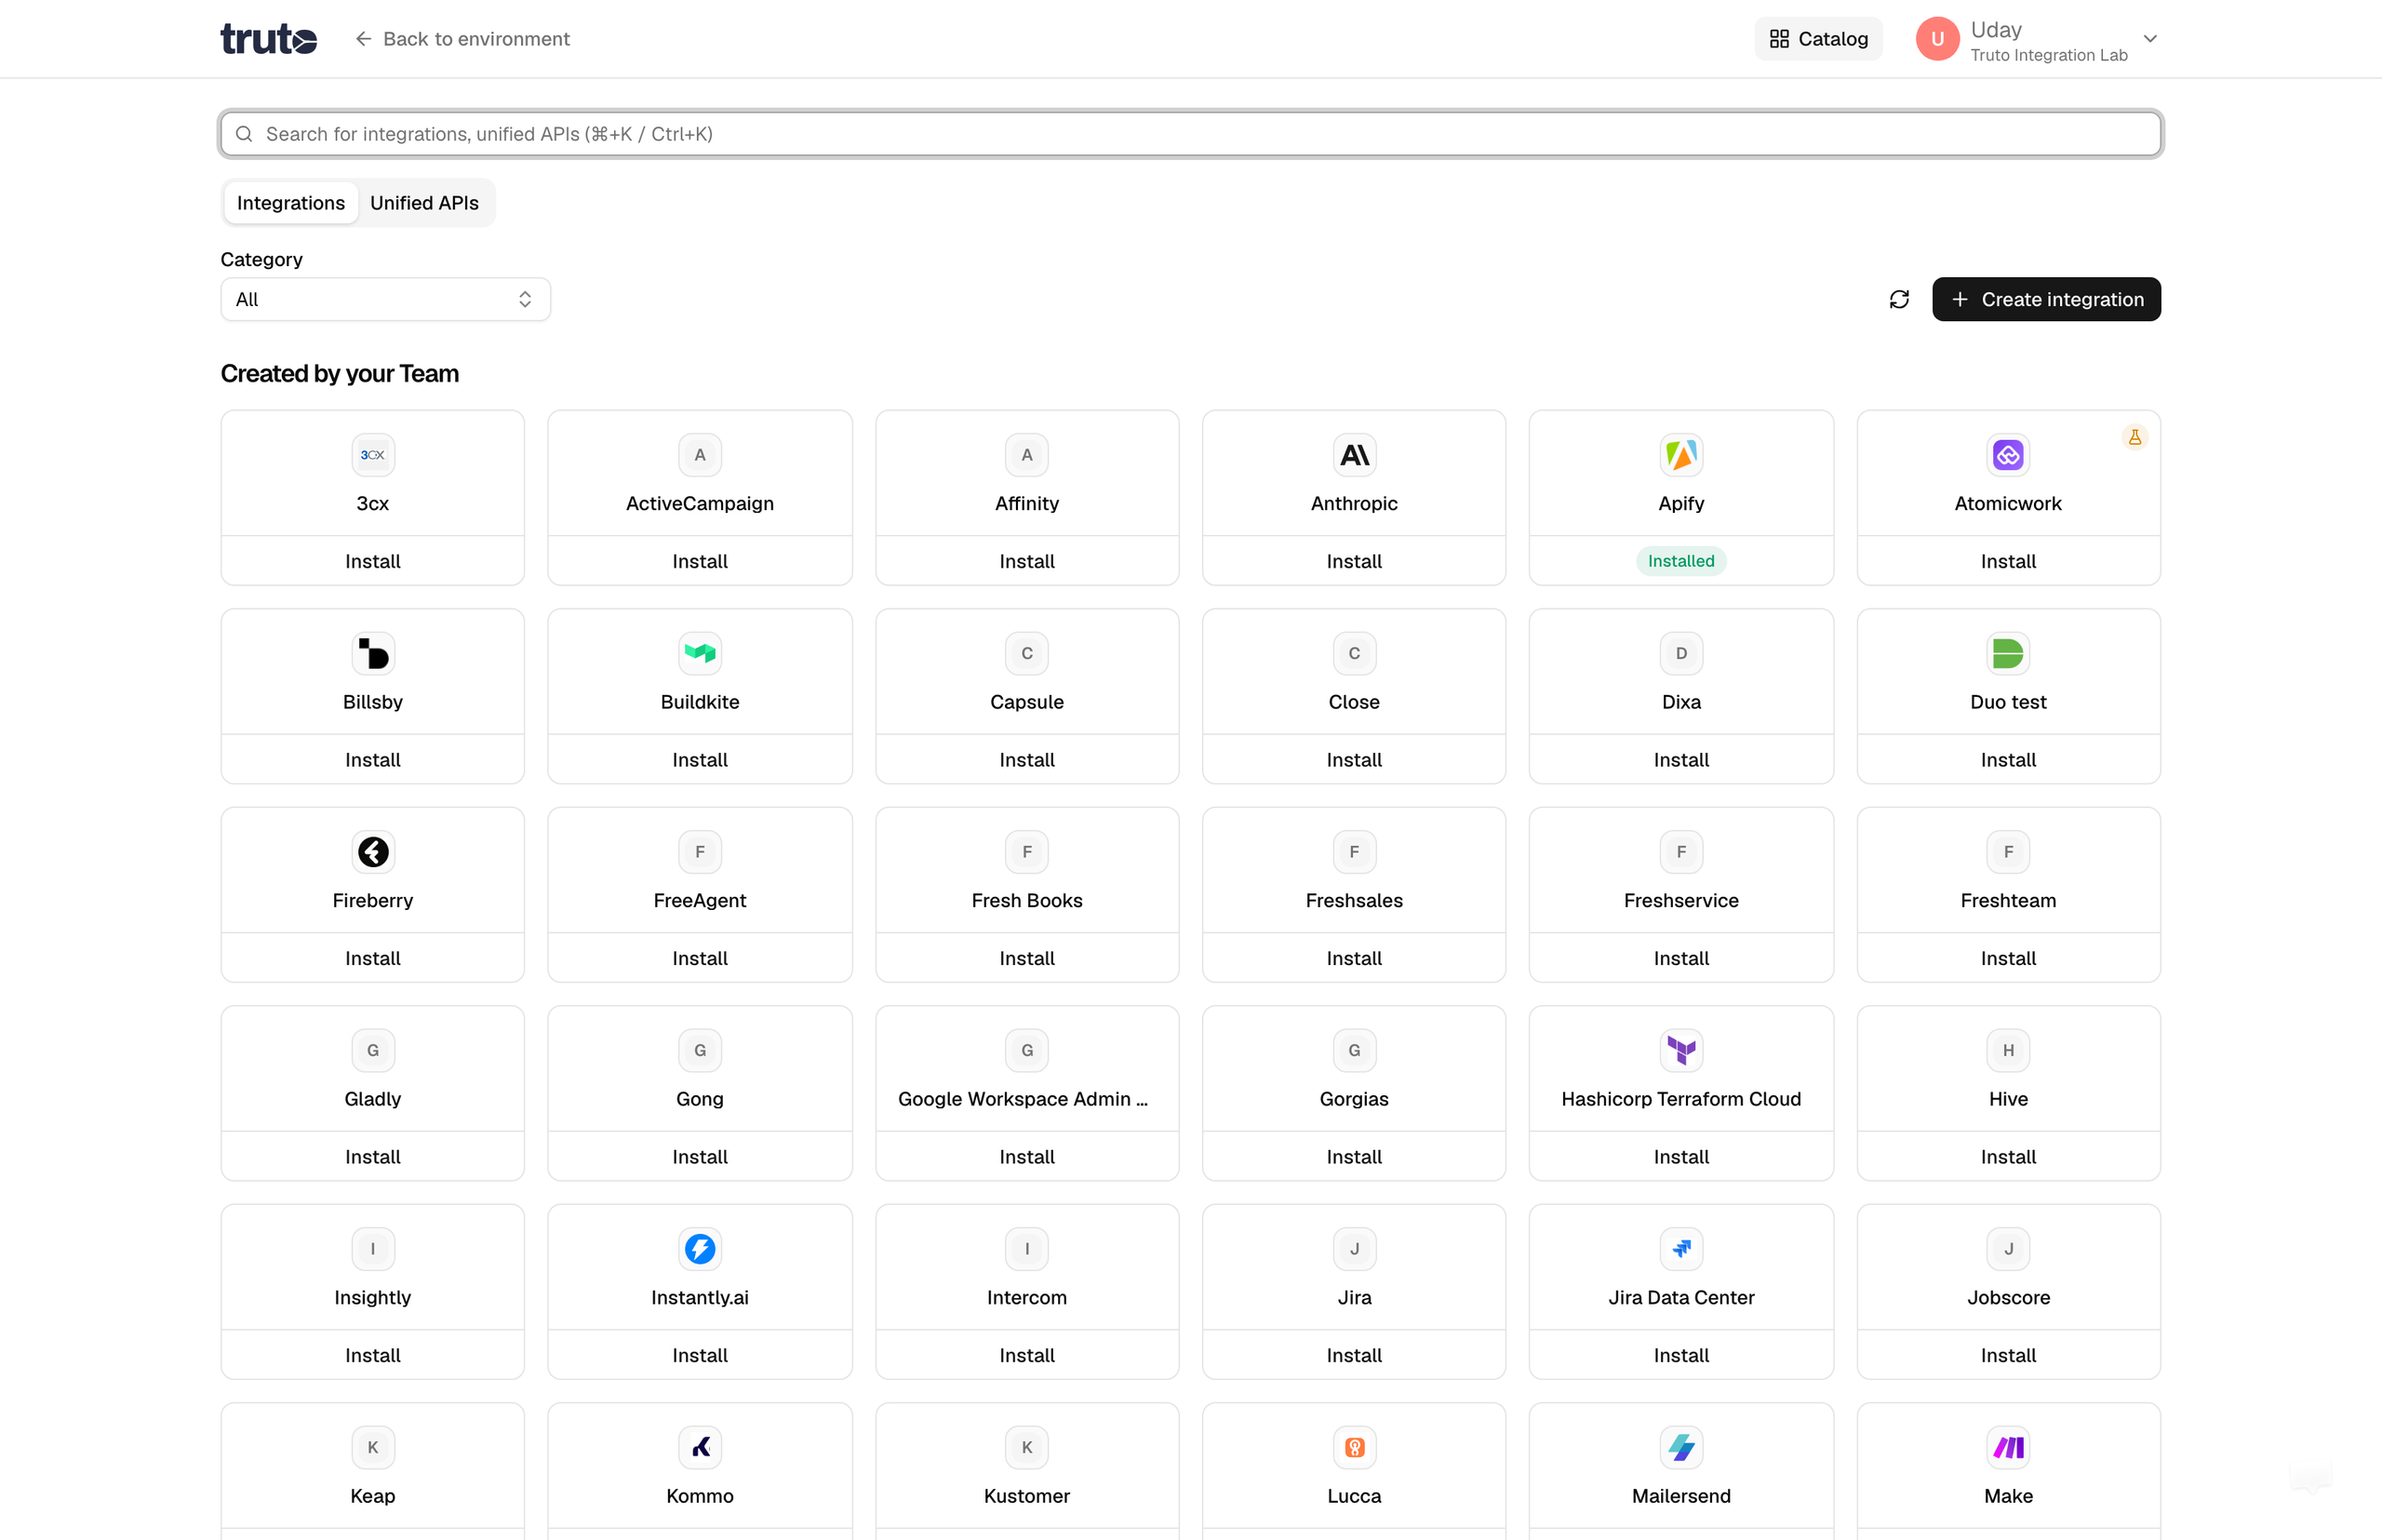Click the Capsule integration name

(x=1027, y=702)
